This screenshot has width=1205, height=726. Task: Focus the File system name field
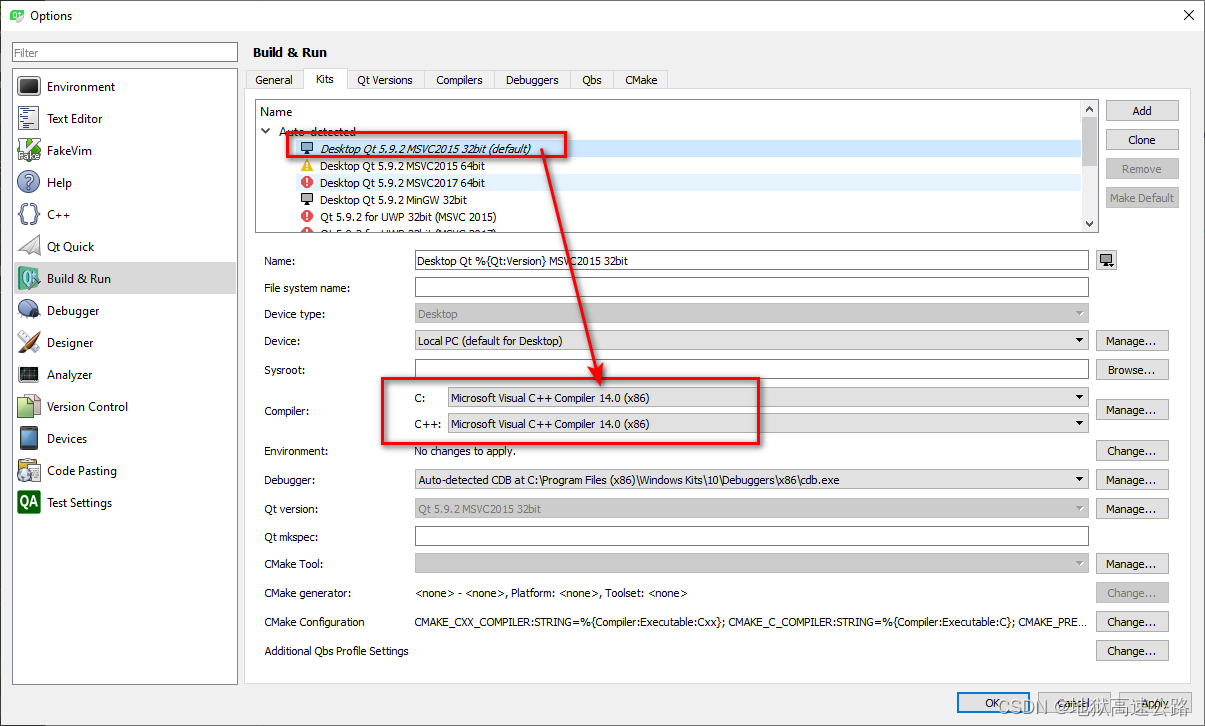coord(751,287)
